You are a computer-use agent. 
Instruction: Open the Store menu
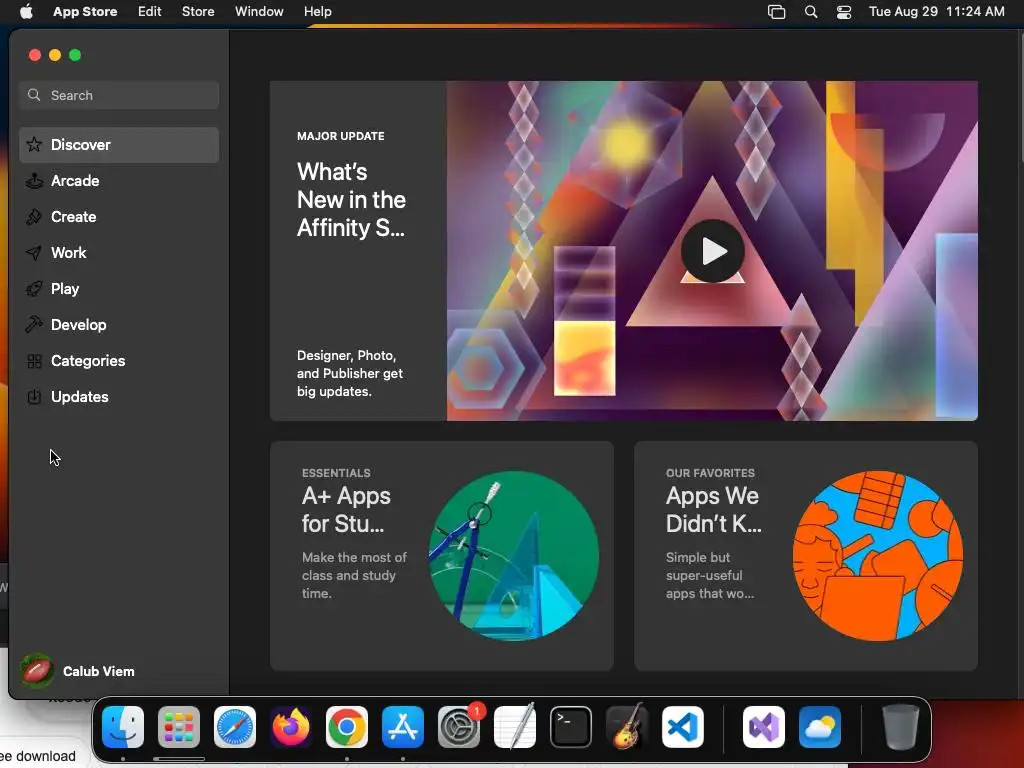pos(198,12)
